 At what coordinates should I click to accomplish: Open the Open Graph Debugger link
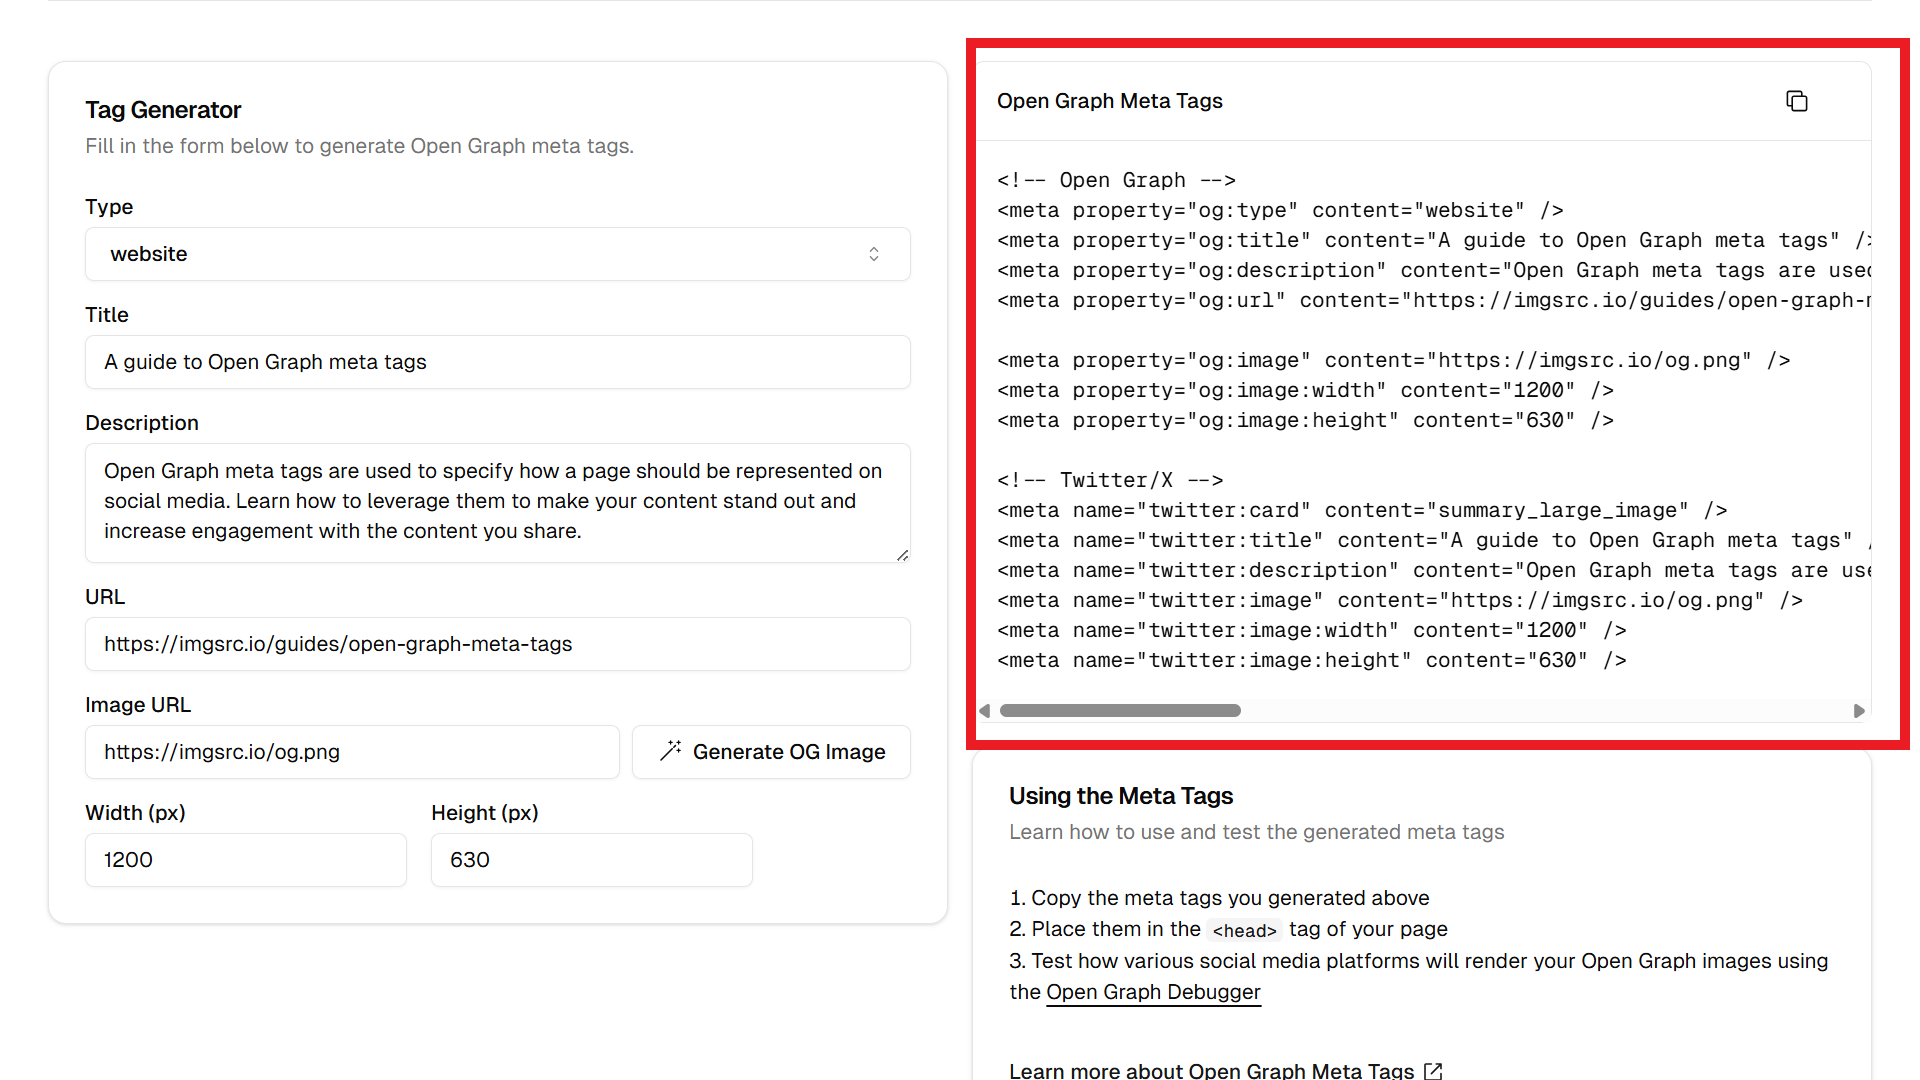(1153, 992)
